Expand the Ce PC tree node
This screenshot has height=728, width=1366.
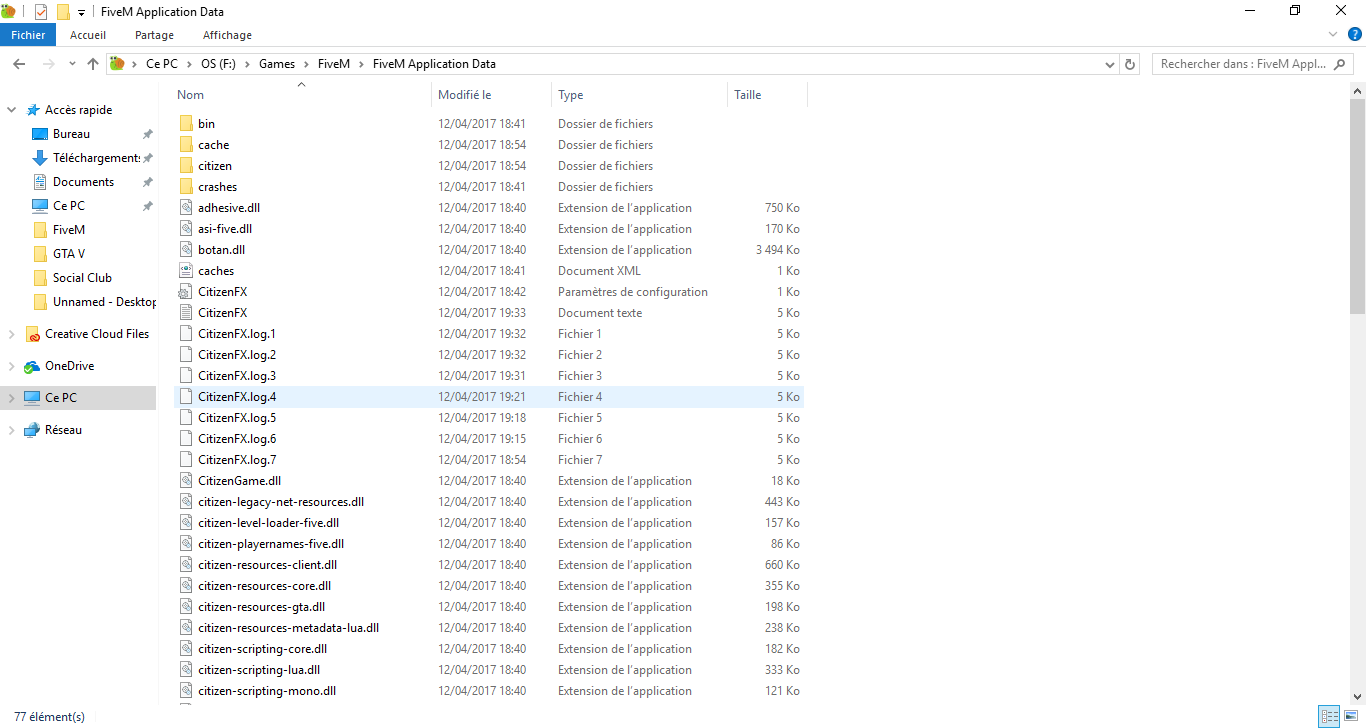pyautogui.click(x=12, y=398)
